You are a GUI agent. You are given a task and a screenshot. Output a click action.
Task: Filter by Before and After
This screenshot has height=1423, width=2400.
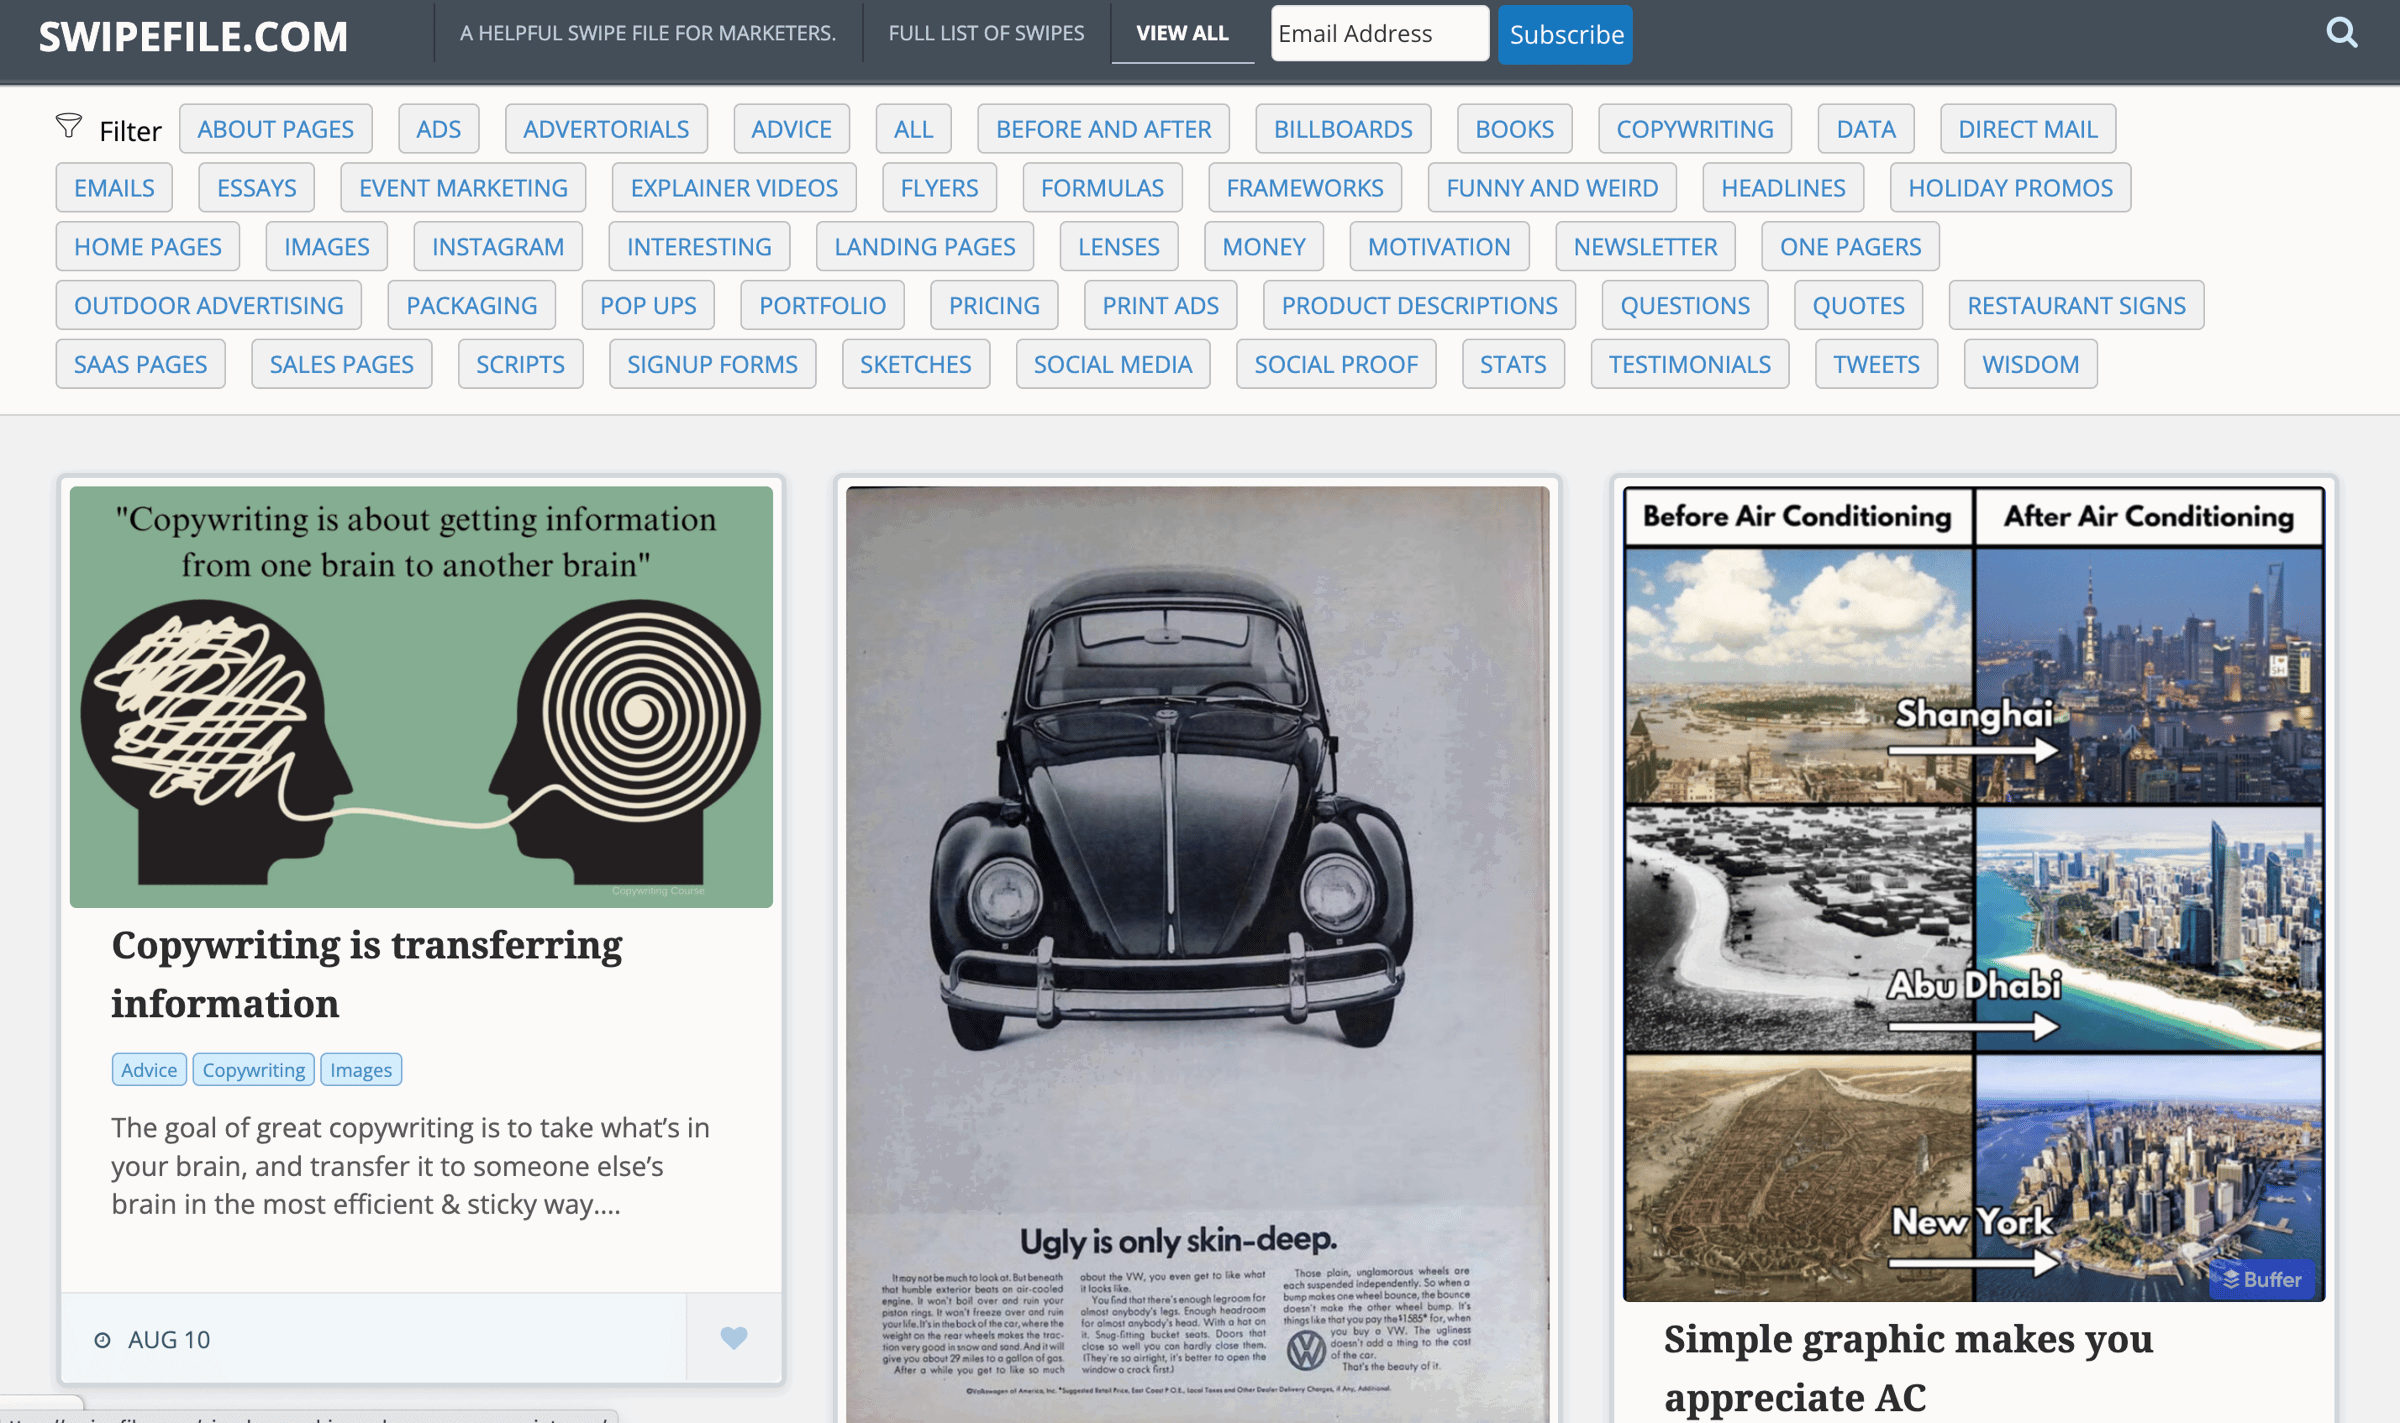(x=1103, y=129)
